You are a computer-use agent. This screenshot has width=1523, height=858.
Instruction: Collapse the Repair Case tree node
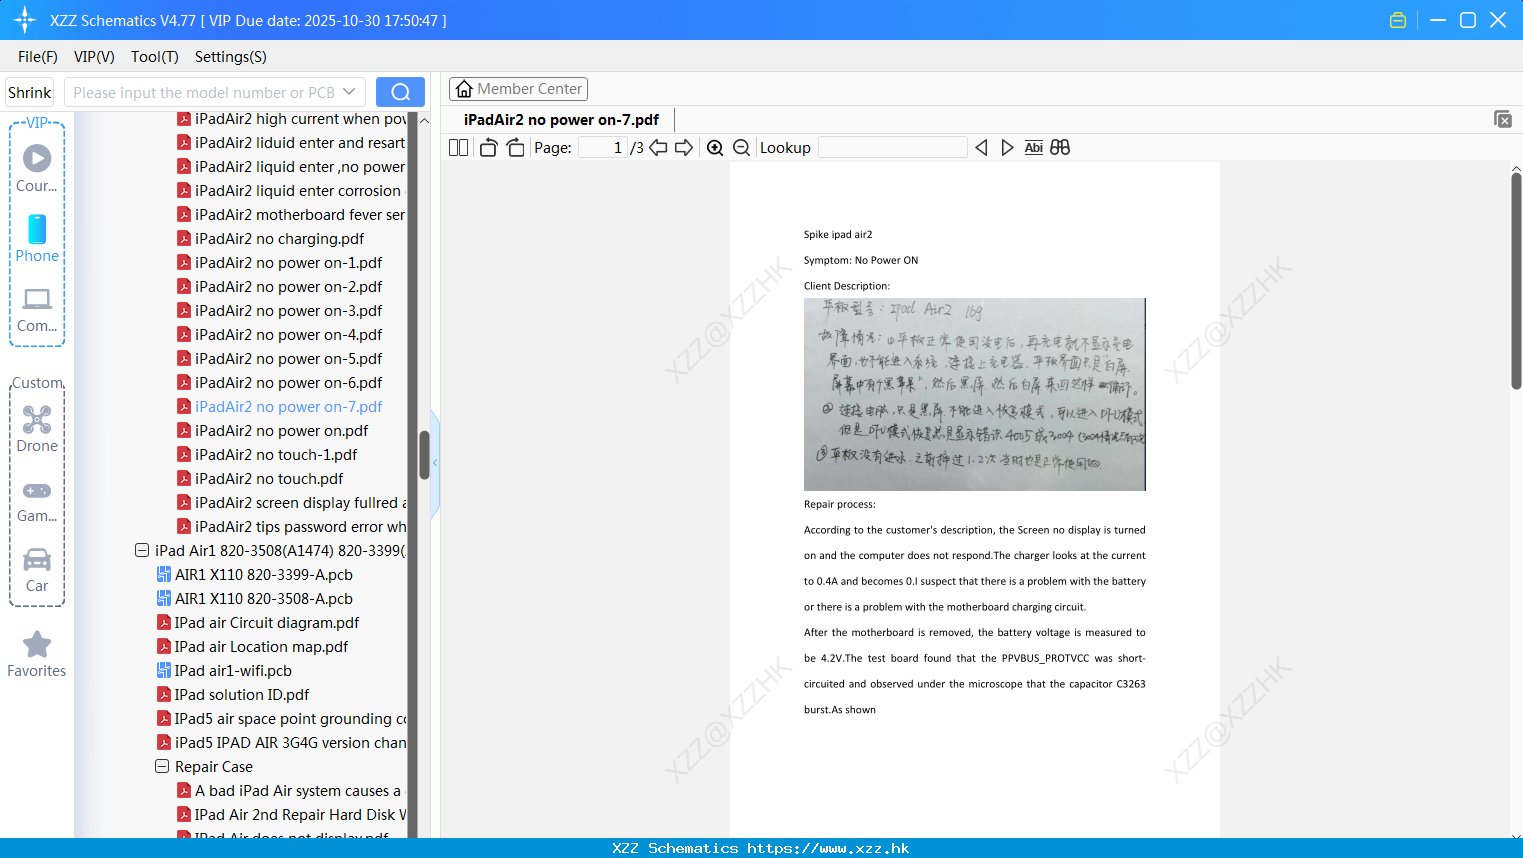click(162, 767)
